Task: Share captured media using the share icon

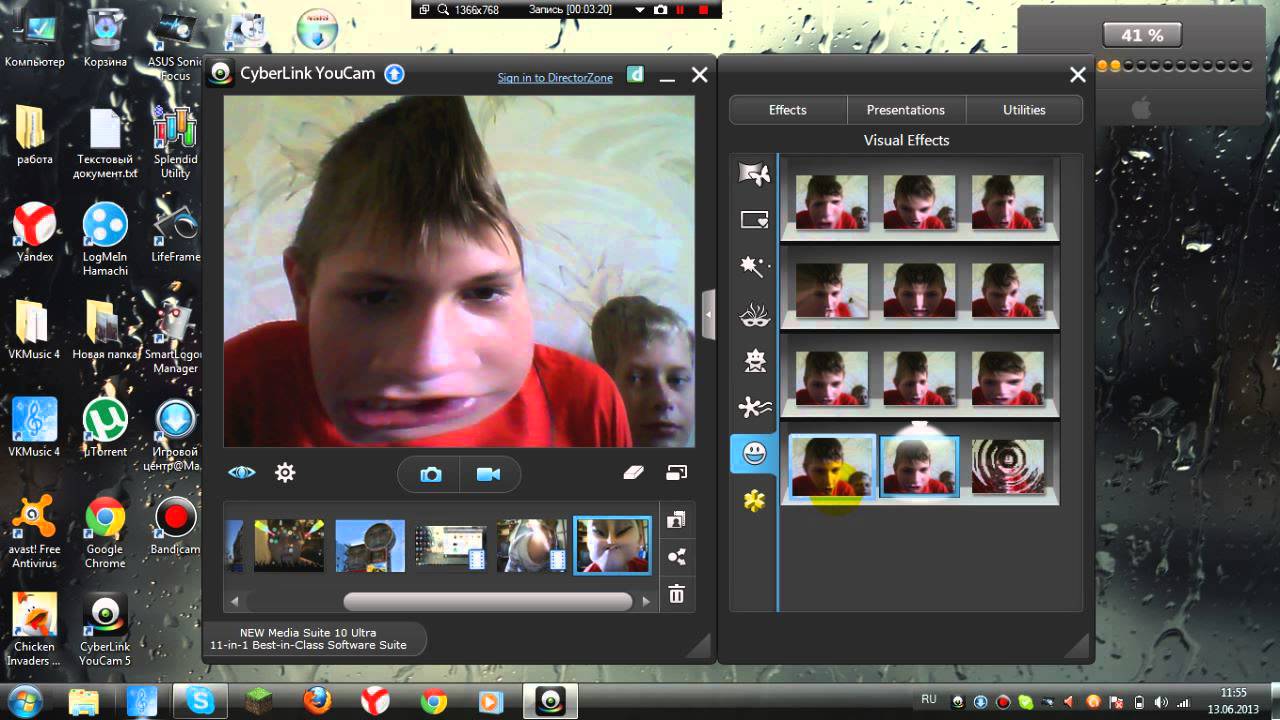Action: 676,557
